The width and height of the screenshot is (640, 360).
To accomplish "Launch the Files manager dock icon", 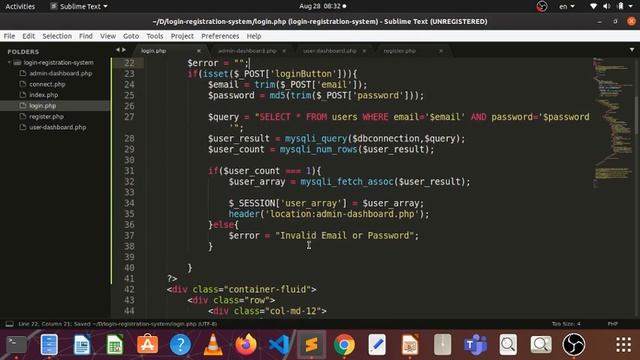I will pyautogui.click(x=49, y=345).
